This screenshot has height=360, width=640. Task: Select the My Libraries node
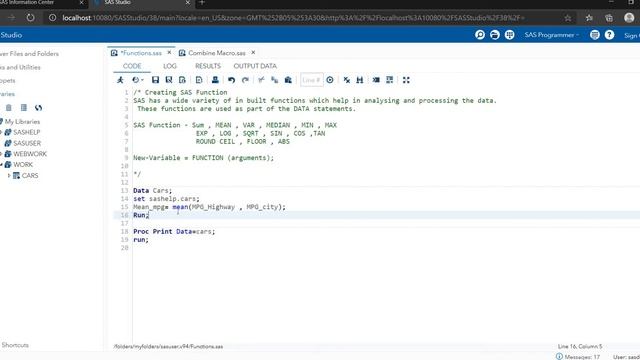click(x=22, y=122)
